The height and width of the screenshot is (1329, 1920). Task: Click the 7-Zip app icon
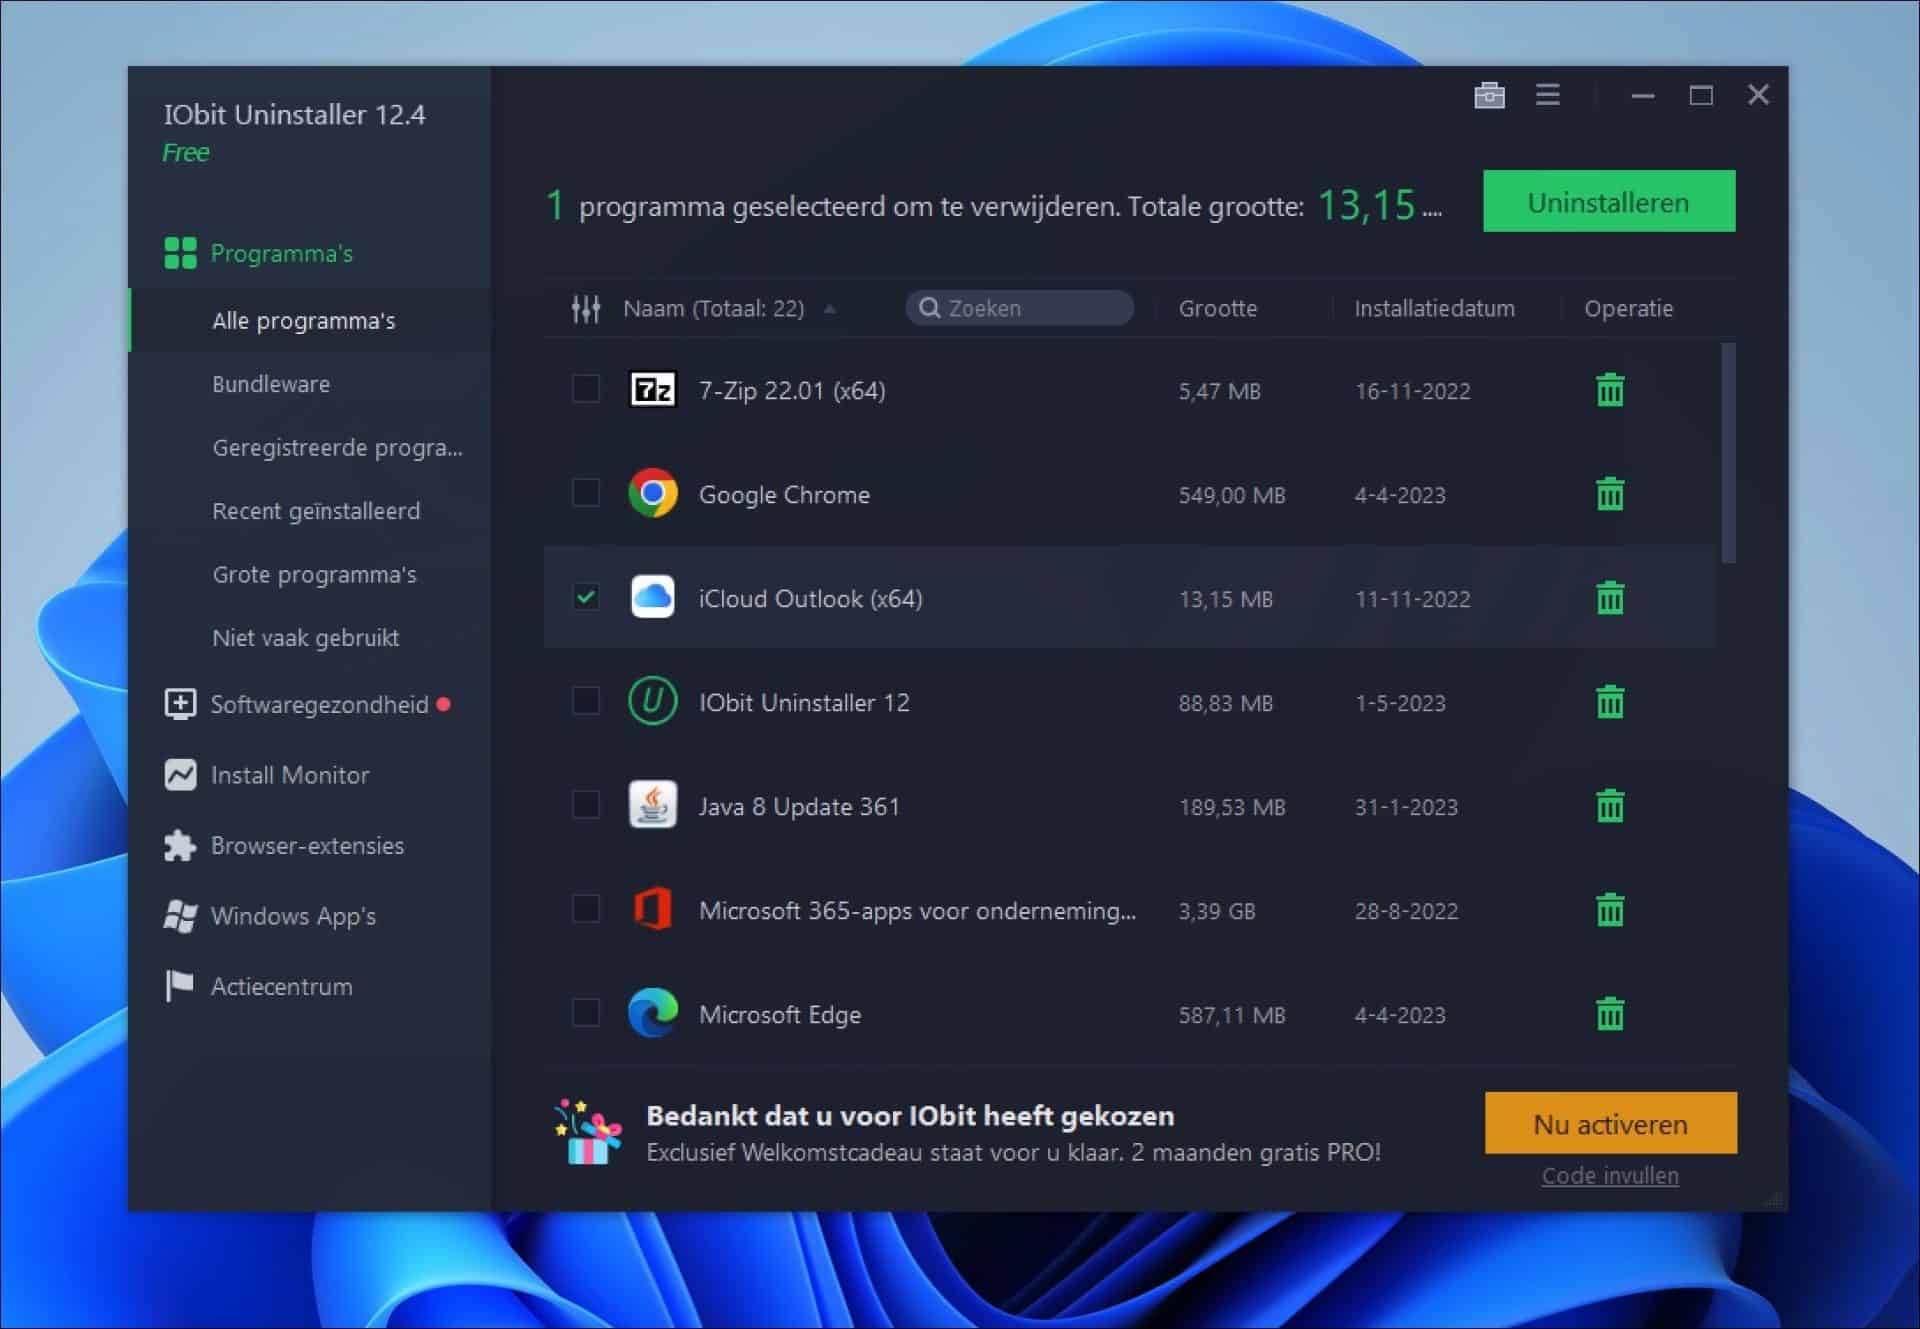click(x=653, y=389)
